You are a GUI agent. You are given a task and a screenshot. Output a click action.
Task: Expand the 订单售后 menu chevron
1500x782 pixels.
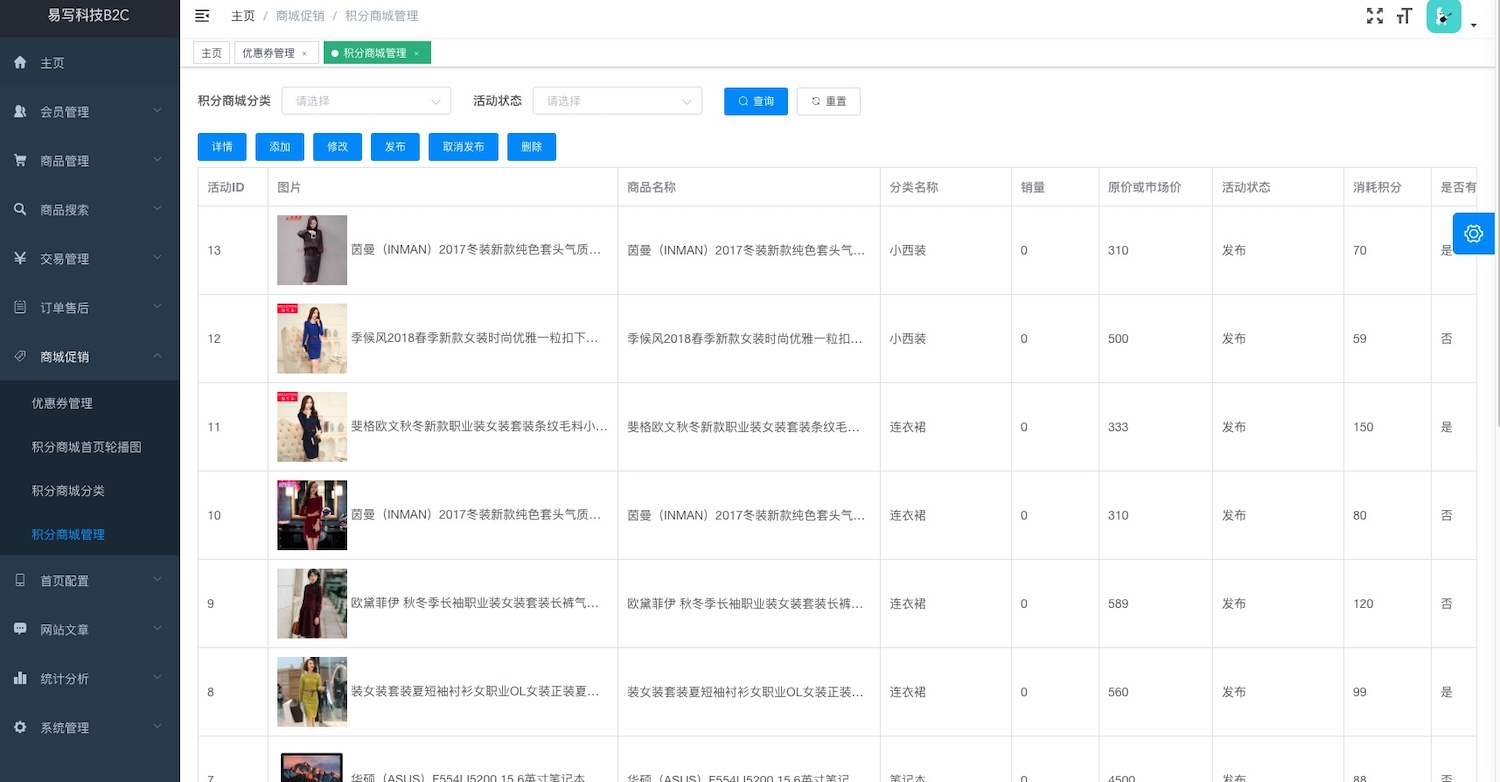pos(157,307)
